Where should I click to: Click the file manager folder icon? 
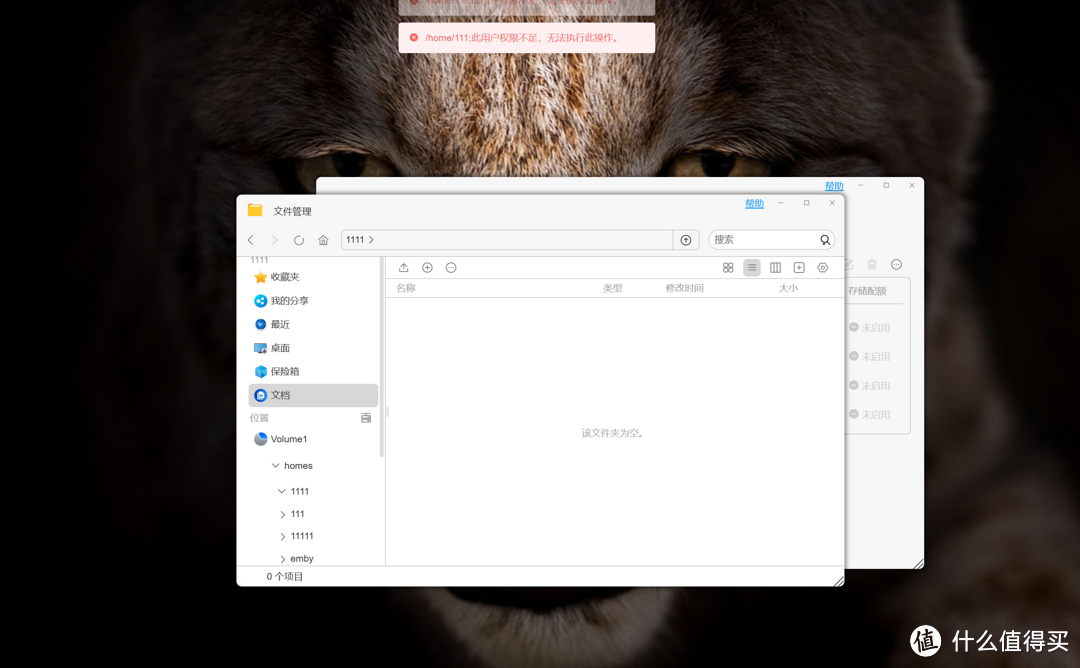(x=255, y=210)
